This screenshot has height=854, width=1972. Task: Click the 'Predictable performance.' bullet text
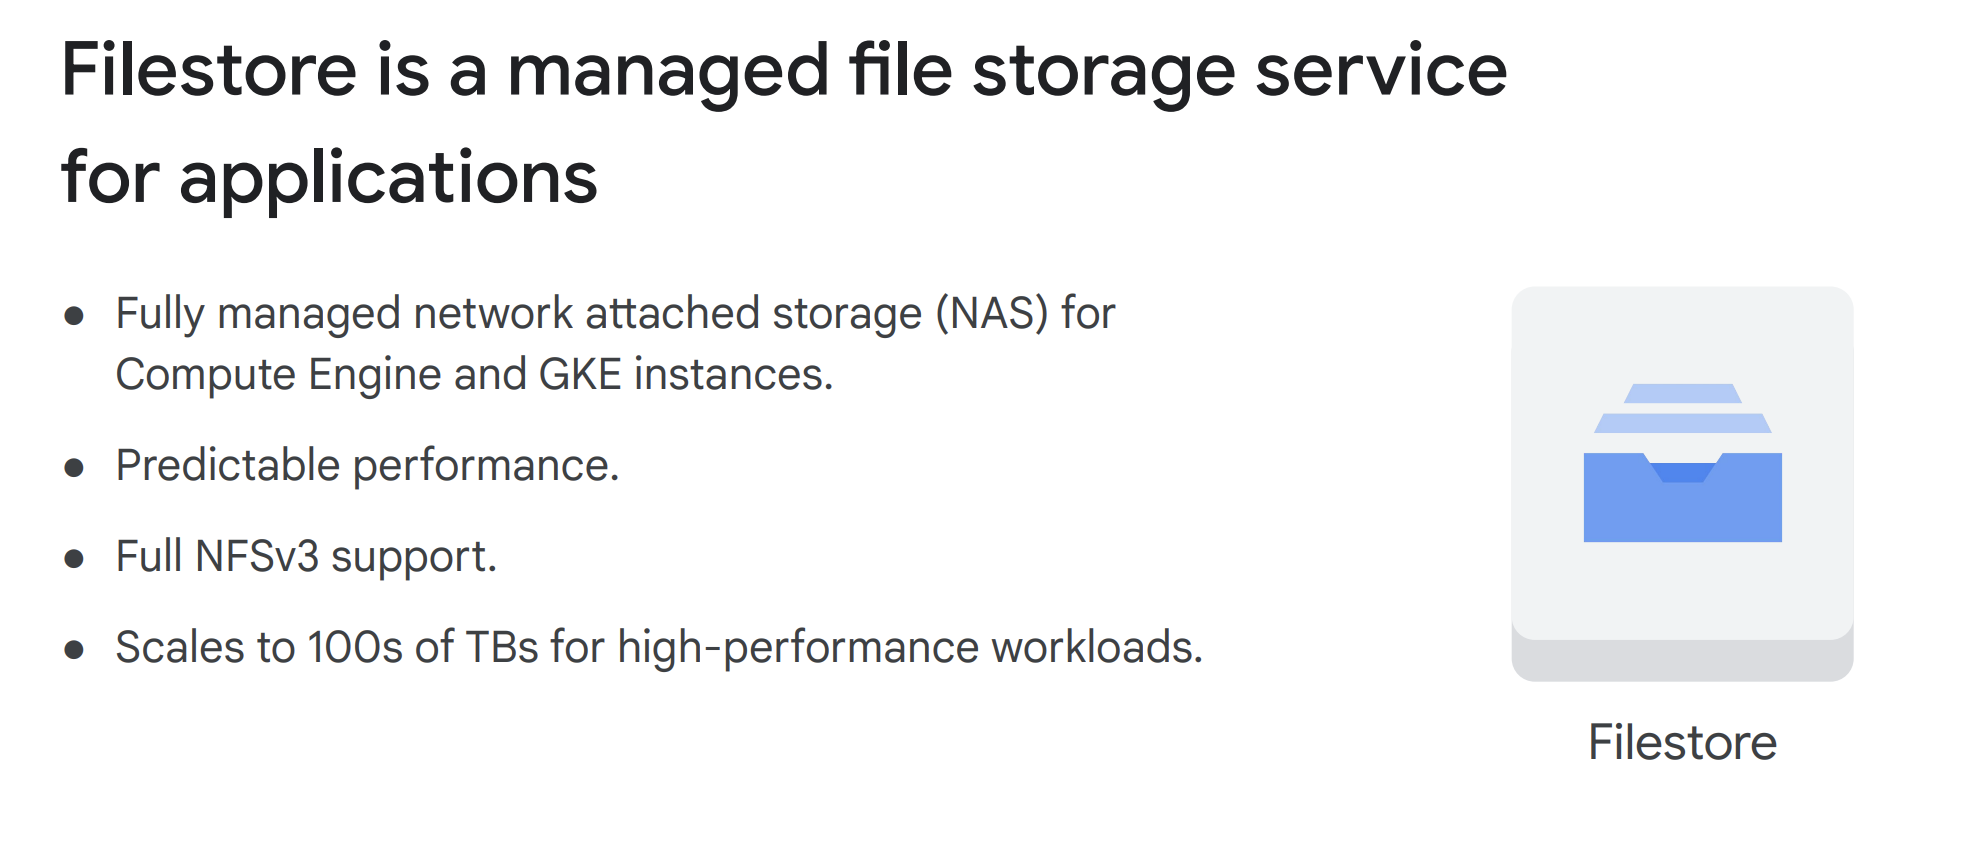pos(367,466)
